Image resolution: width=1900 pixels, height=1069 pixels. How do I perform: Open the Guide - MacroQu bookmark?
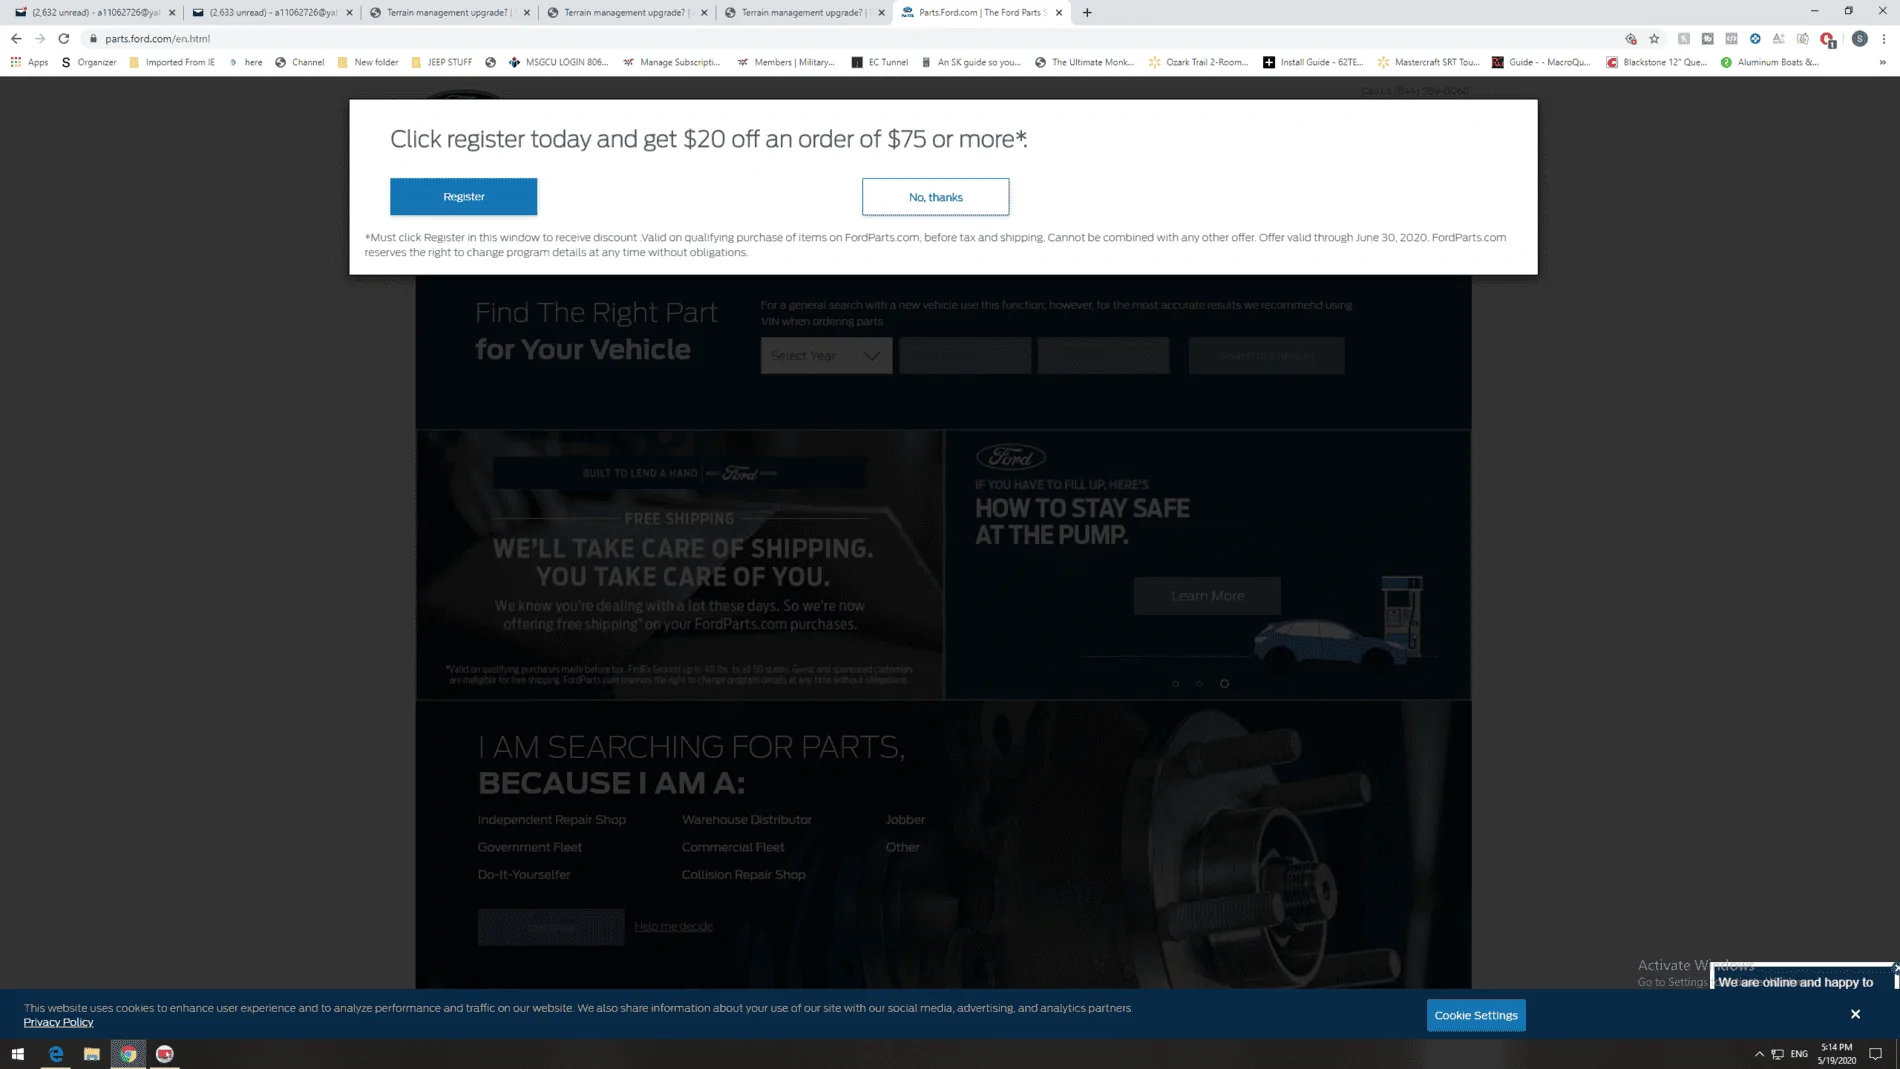point(1541,62)
